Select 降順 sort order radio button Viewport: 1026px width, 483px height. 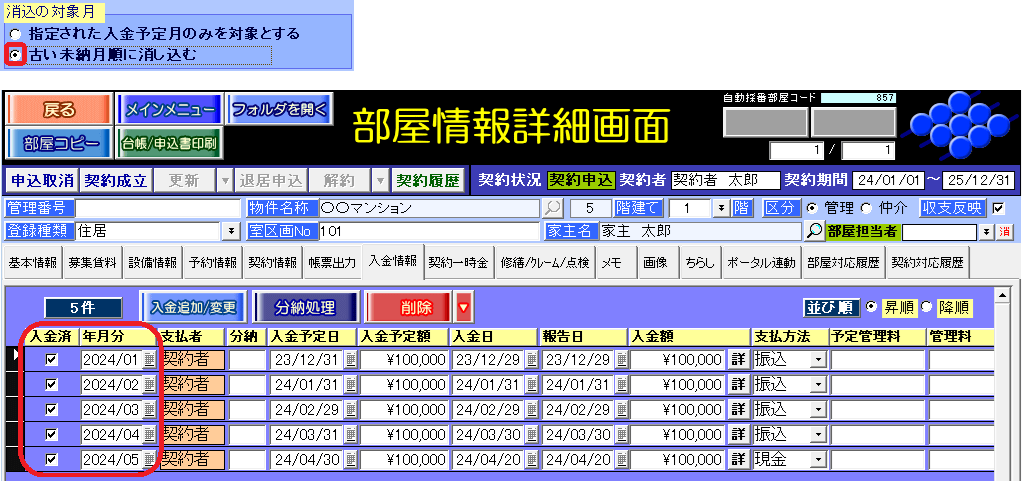tap(926, 306)
